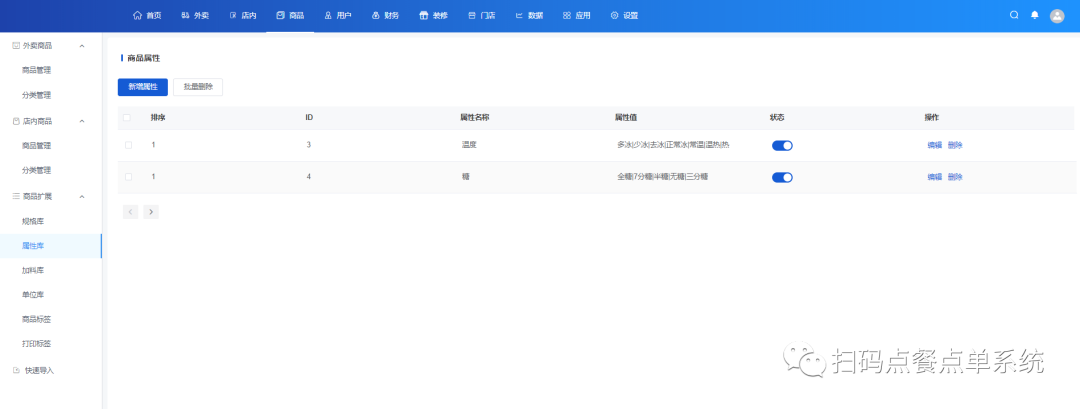Go to next page with right arrow

point(151,212)
